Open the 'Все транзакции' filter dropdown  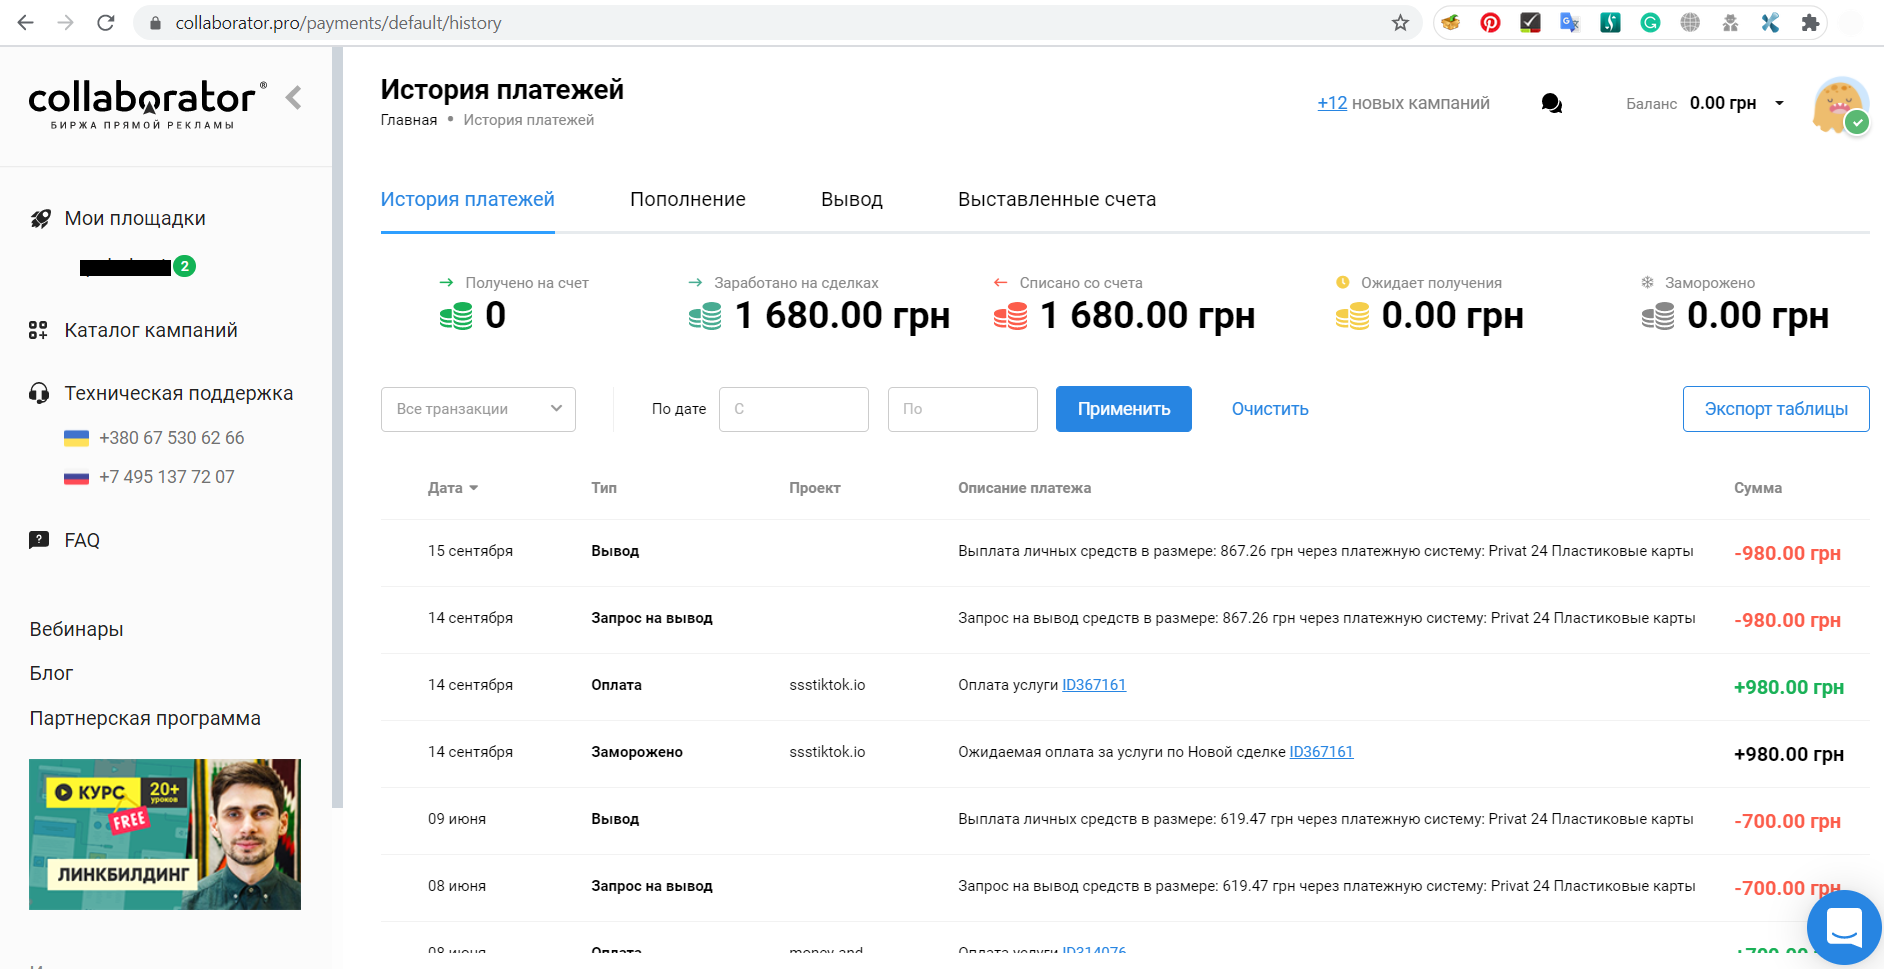point(478,409)
